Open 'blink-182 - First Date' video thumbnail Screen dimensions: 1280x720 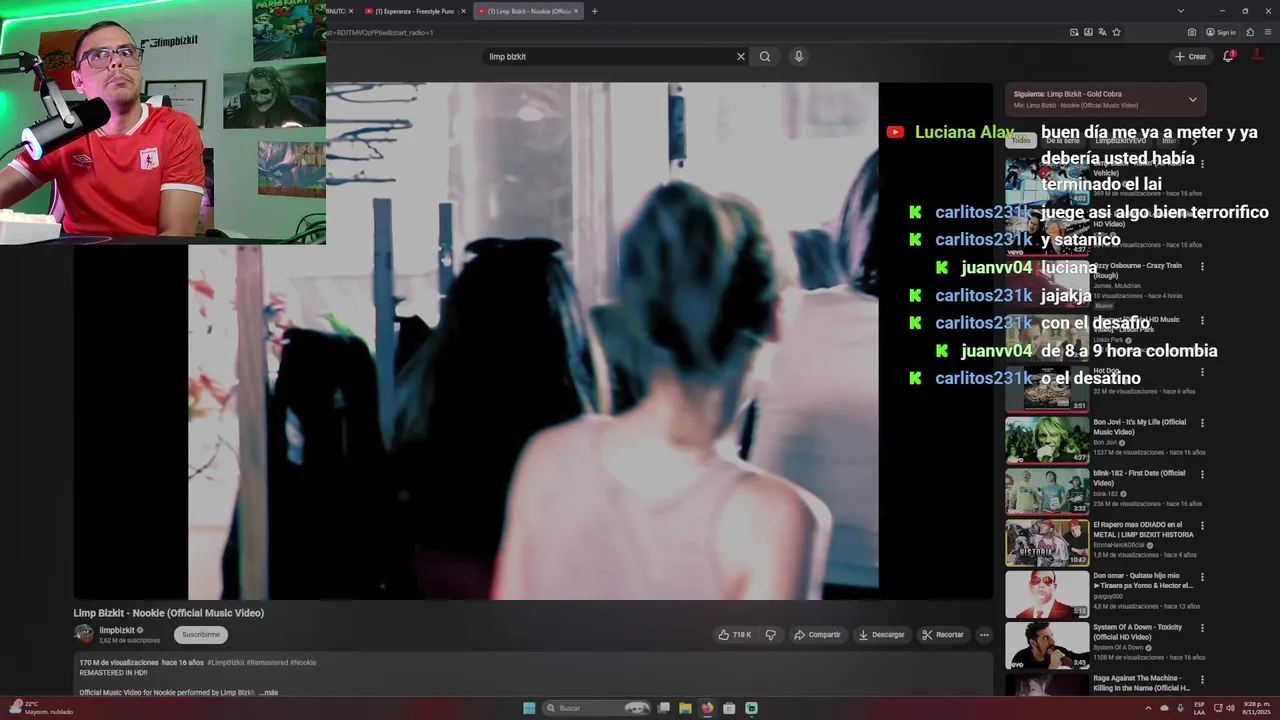[x=1047, y=491]
